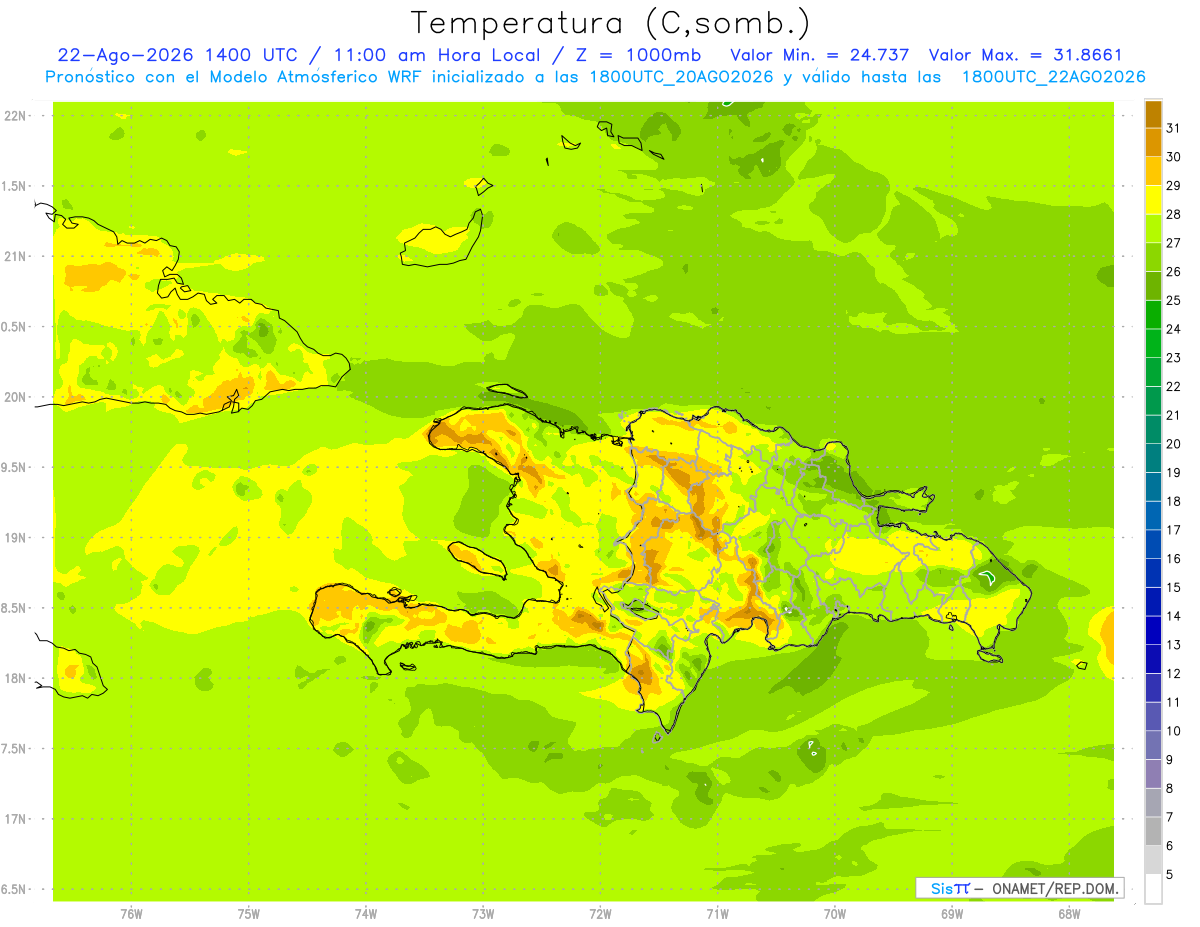Click the legend value "28"
This screenshot has width=1200, height=927.
click(1174, 214)
